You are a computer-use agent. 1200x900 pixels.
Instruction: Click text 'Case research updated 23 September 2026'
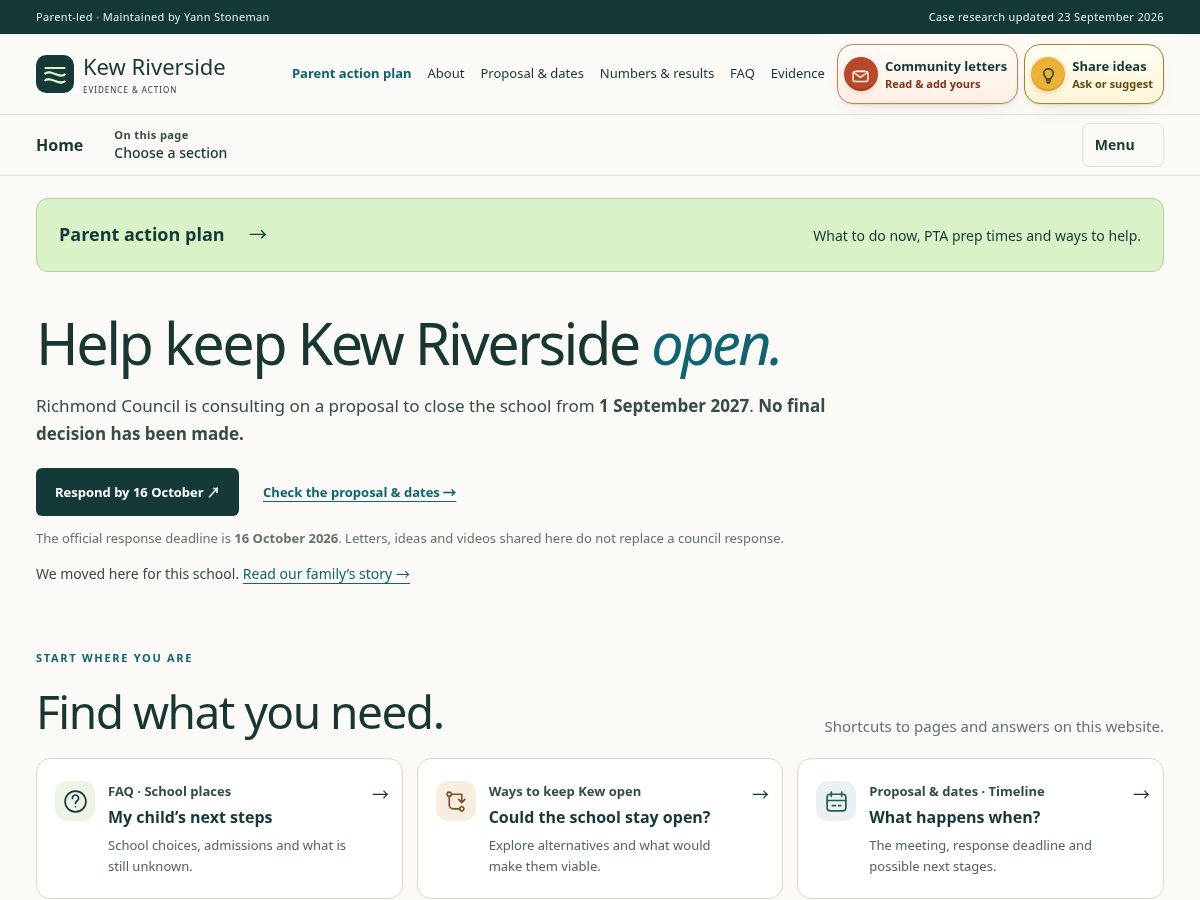[1046, 17]
